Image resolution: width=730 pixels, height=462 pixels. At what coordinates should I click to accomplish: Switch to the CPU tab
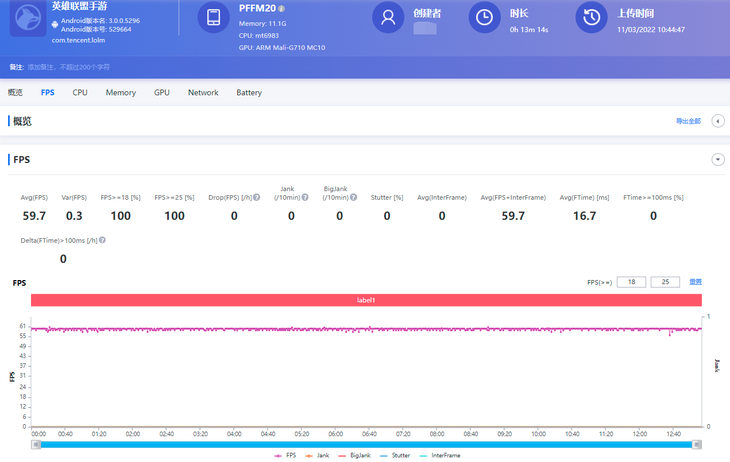point(80,93)
